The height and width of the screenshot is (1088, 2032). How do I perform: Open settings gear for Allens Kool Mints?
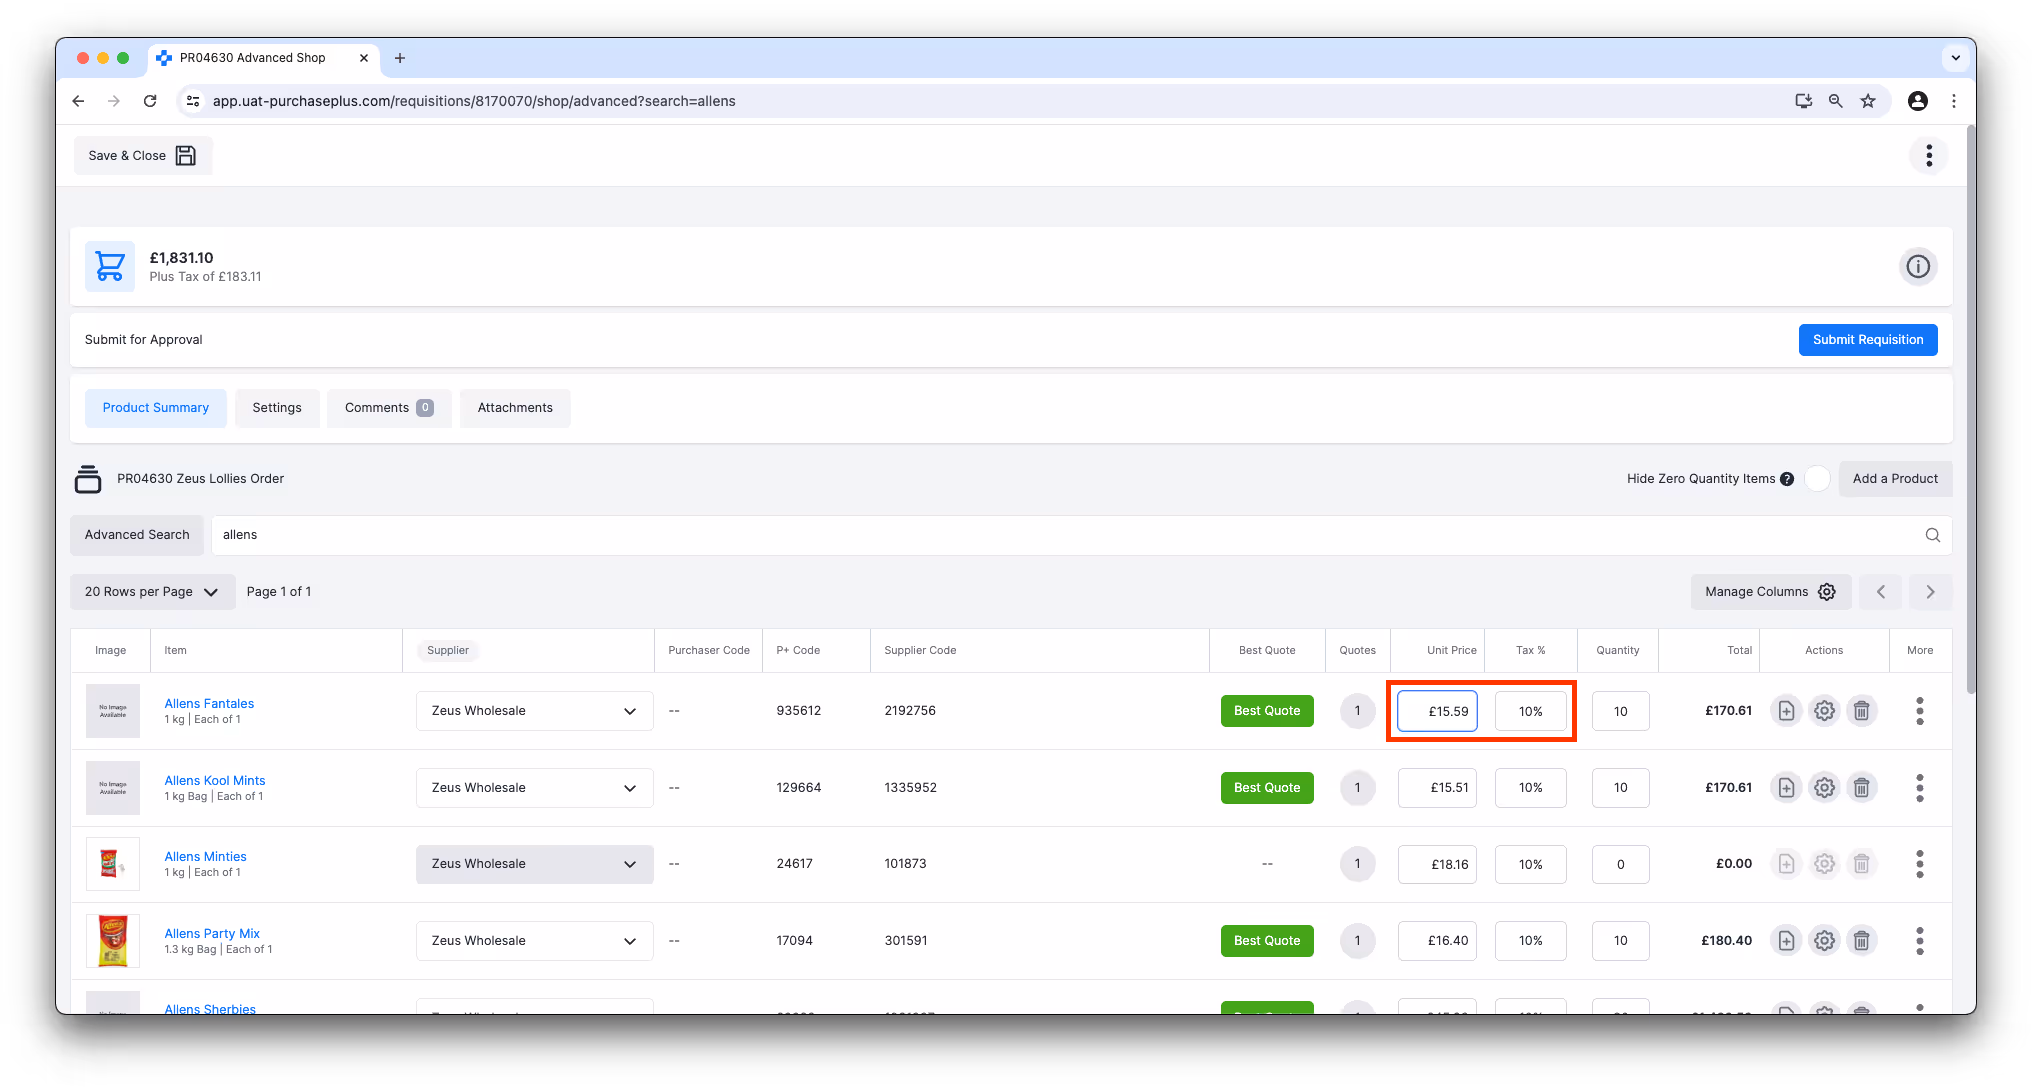1824,788
